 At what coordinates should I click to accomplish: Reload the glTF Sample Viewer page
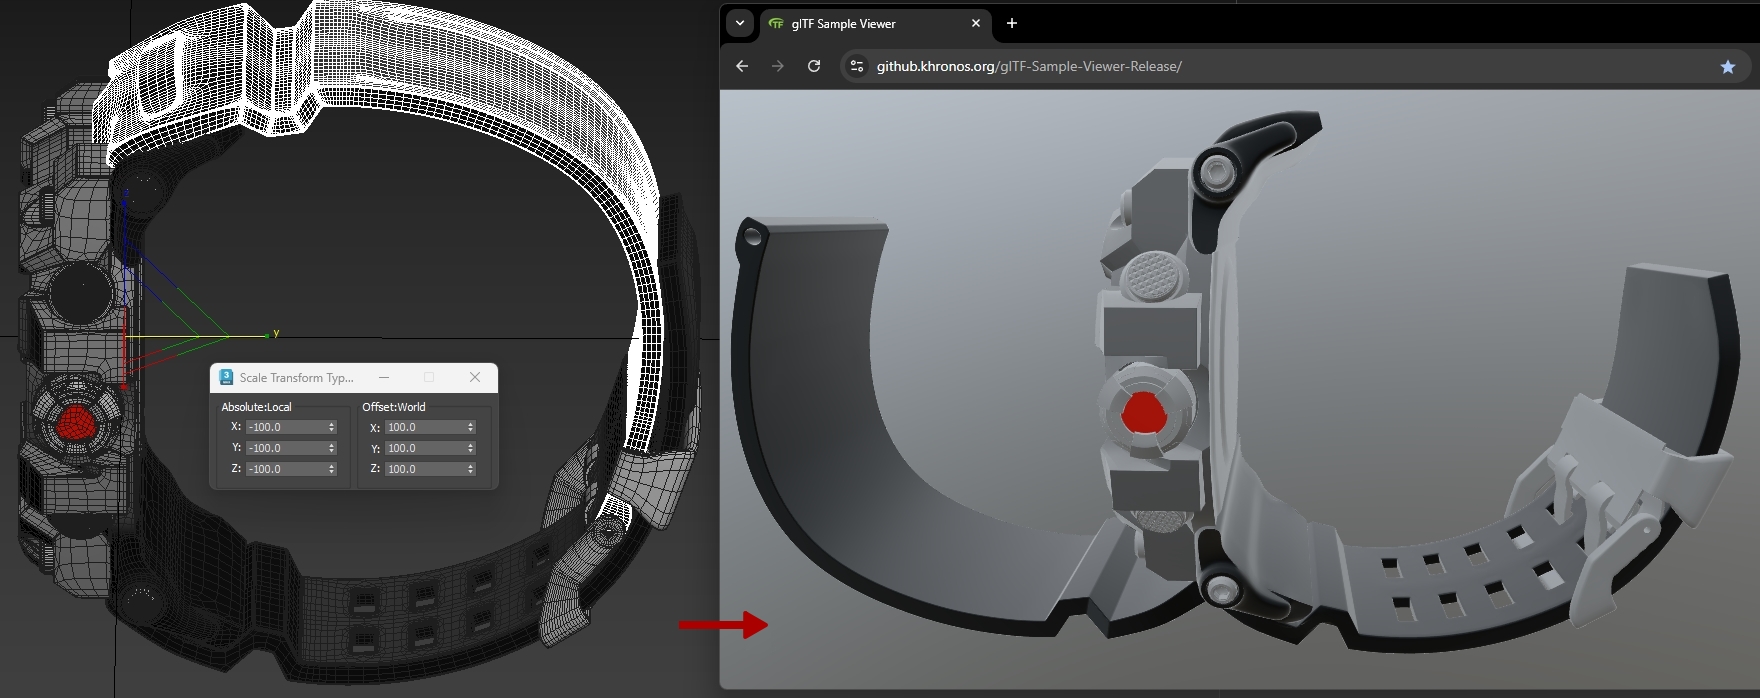point(814,66)
